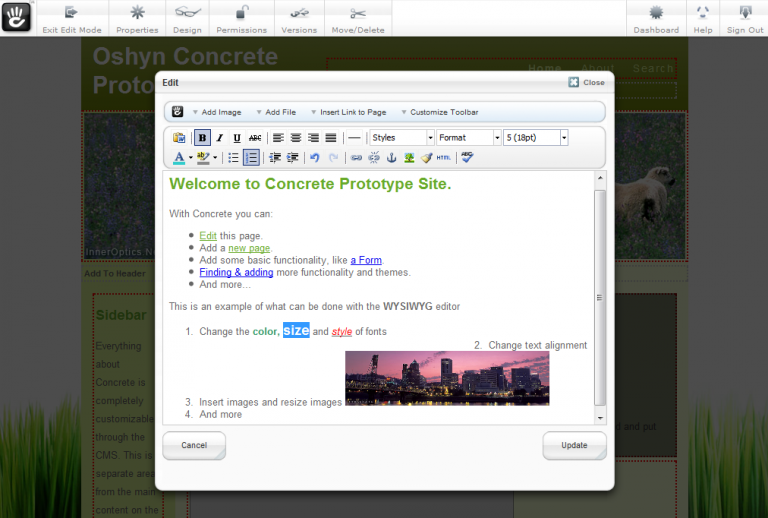
Task: Click the indent icon
Action: [292, 158]
